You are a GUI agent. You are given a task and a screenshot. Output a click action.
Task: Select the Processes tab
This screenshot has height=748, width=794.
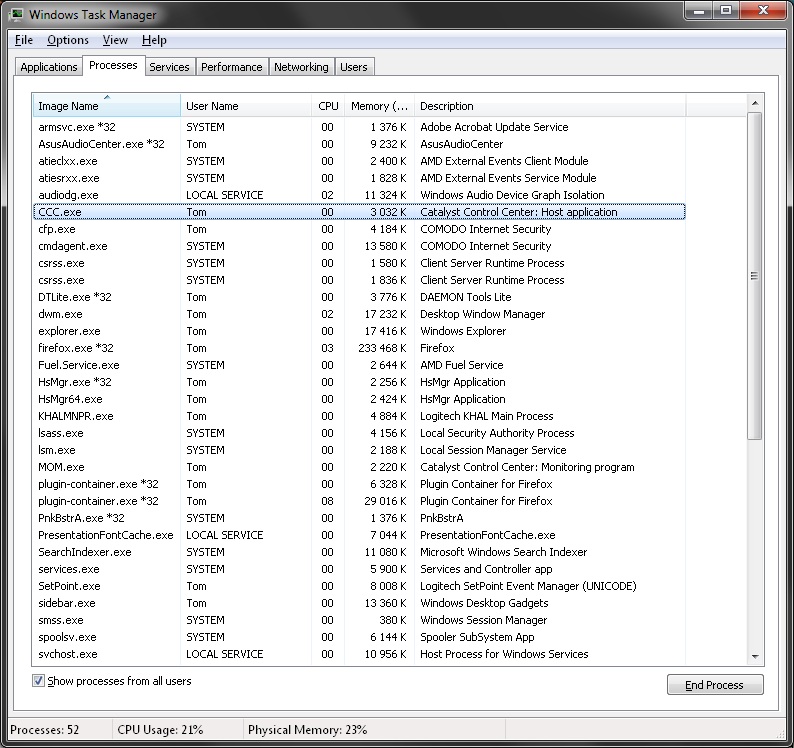pyautogui.click(x=113, y=65)
